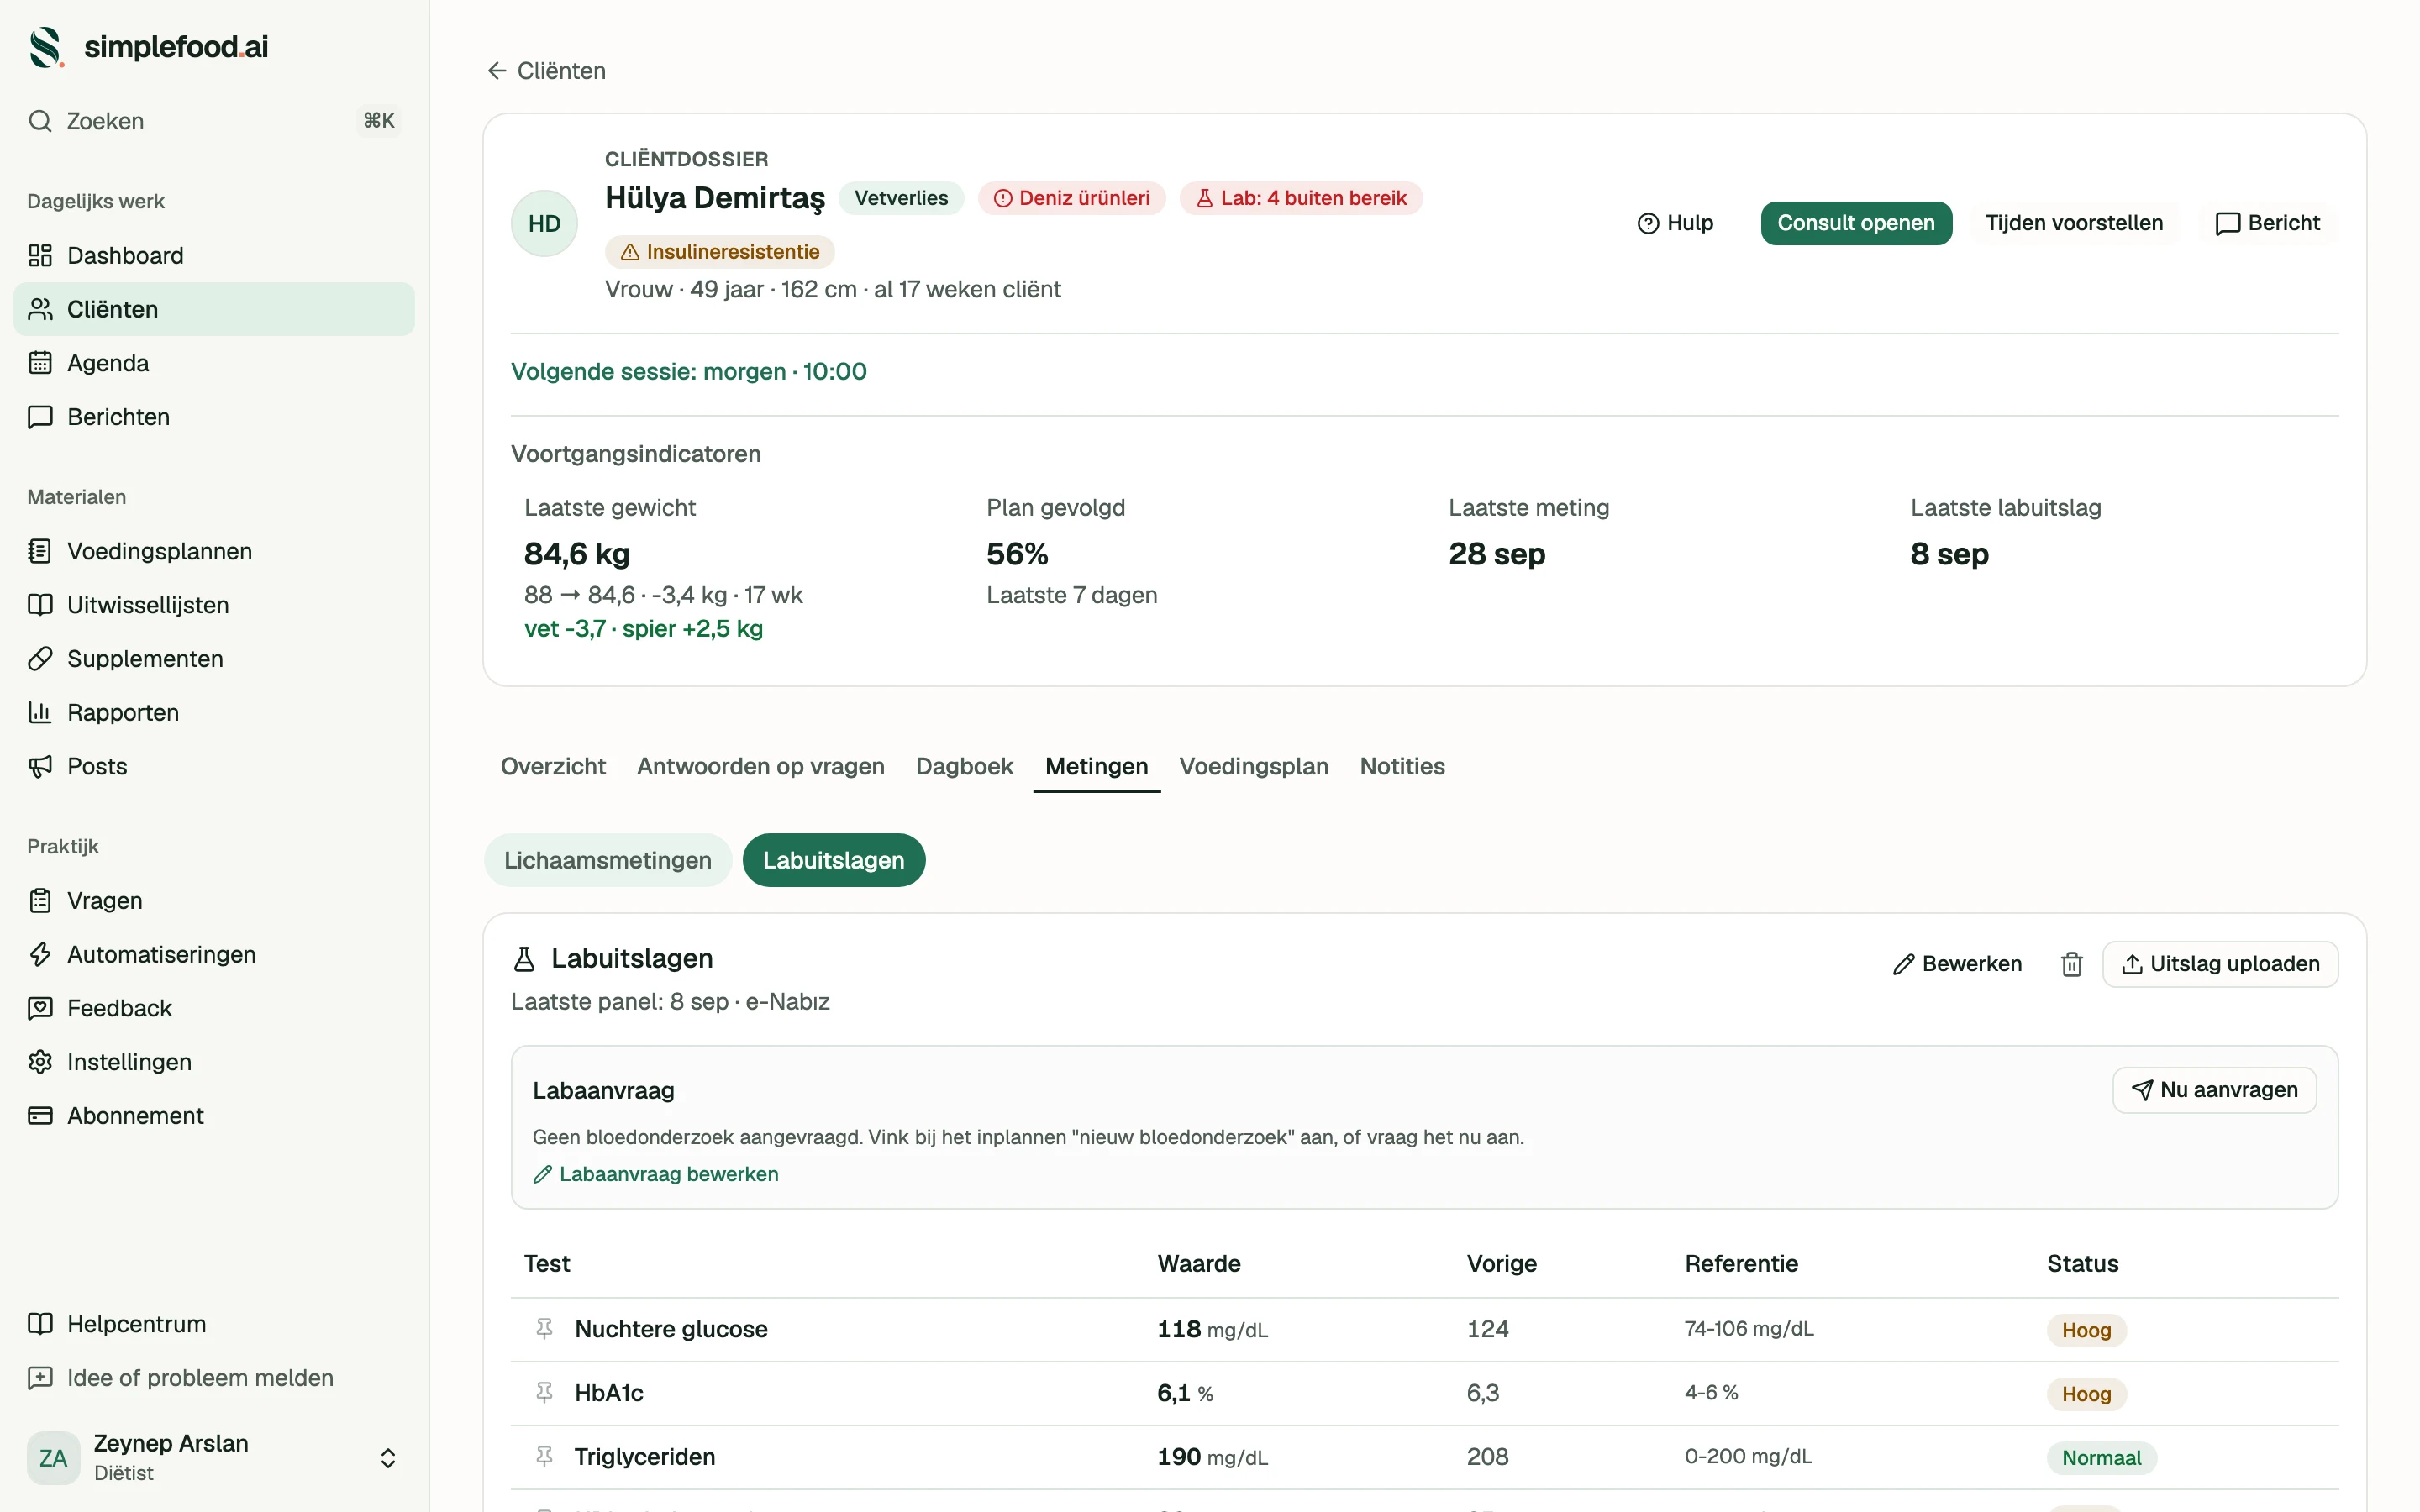Click Bewerken on lab results
The width and height of the screenshot is (2420, 1512).
(x=1957, y=964)
